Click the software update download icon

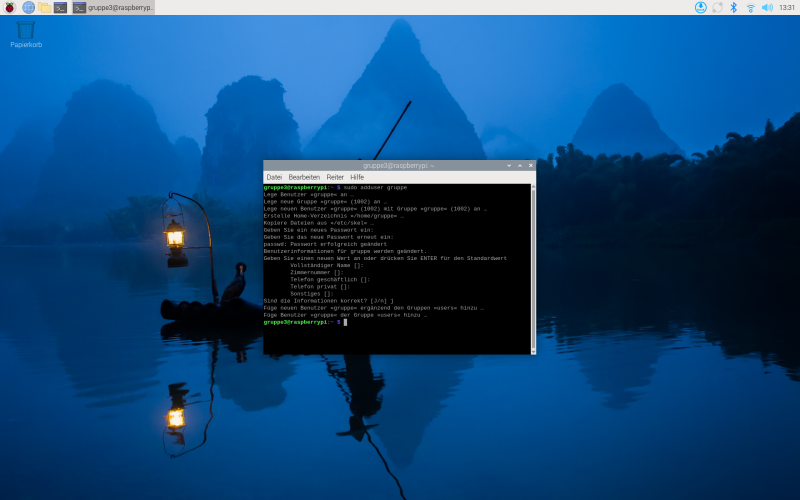point(701,7)
